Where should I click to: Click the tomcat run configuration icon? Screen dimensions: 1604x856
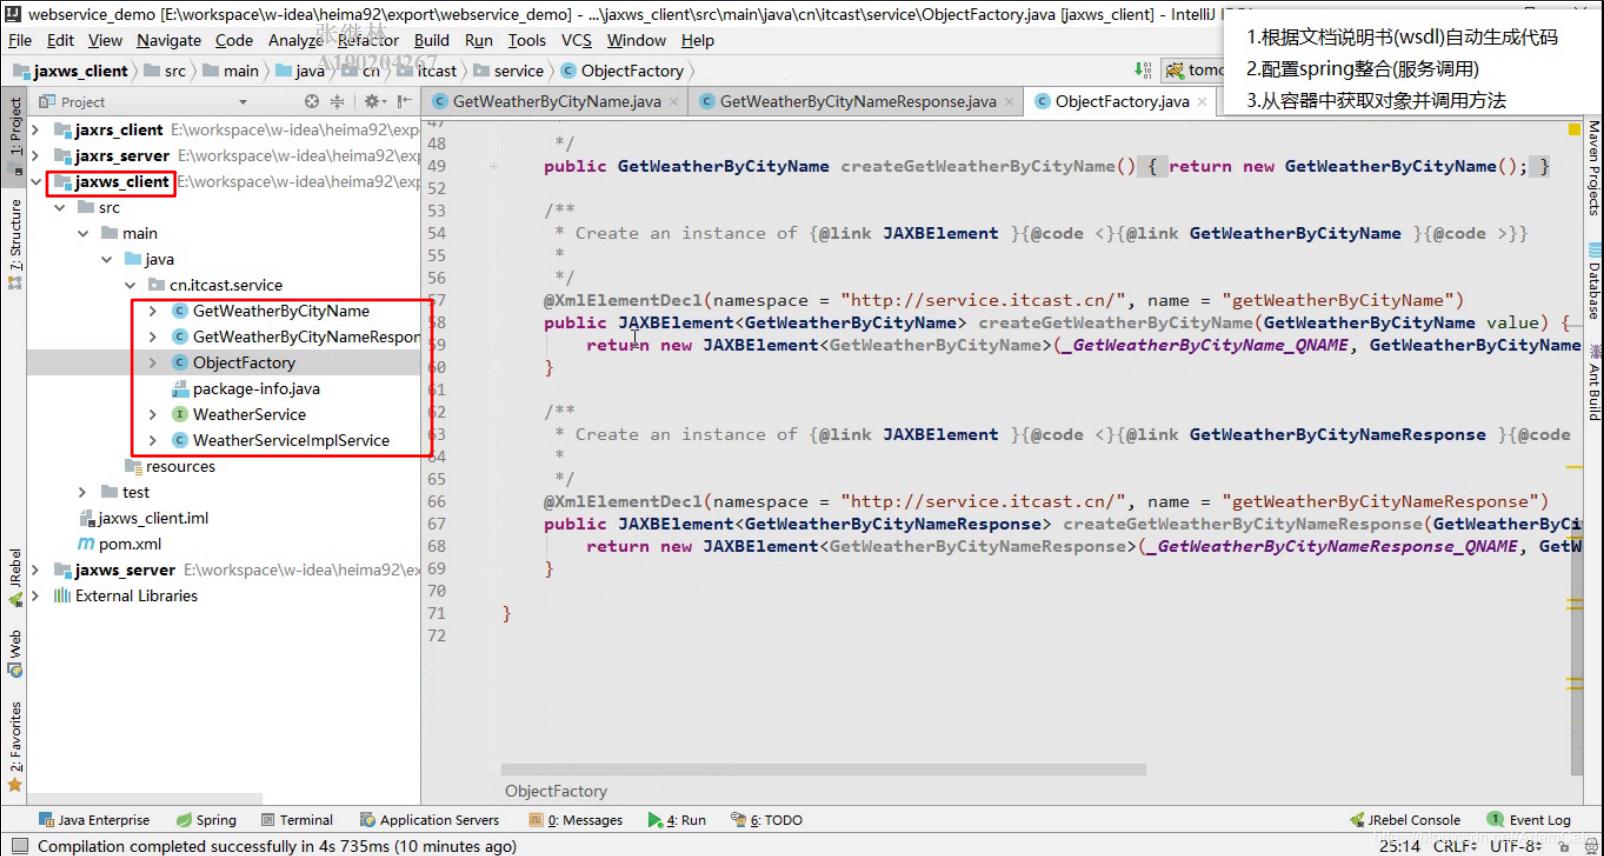[1175, 70]
